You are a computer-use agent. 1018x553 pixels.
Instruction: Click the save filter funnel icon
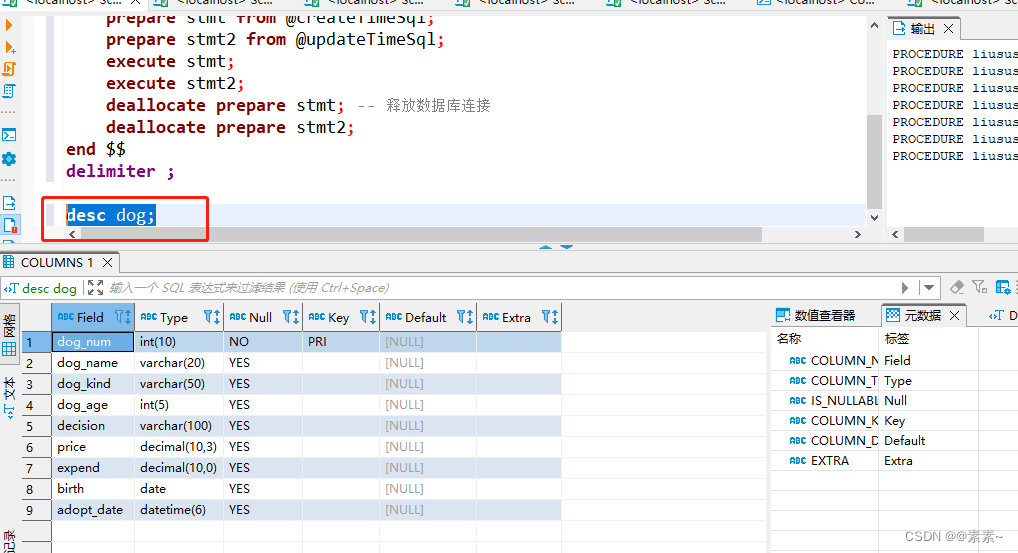point(980,287)
